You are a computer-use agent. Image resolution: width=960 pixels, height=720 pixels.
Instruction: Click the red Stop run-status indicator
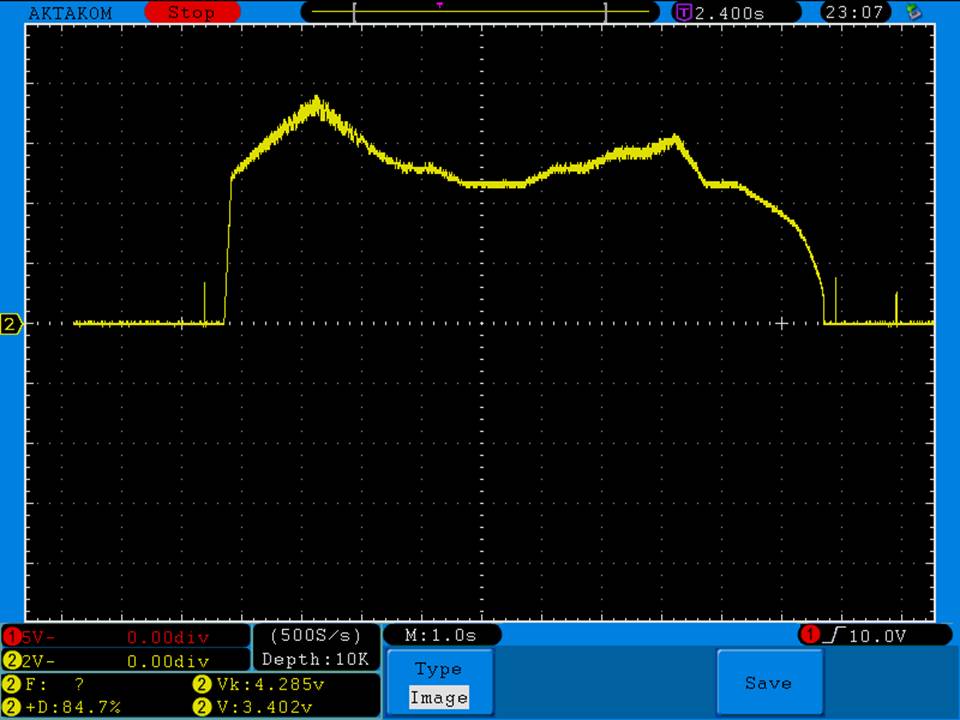click(x=191, y=13)
